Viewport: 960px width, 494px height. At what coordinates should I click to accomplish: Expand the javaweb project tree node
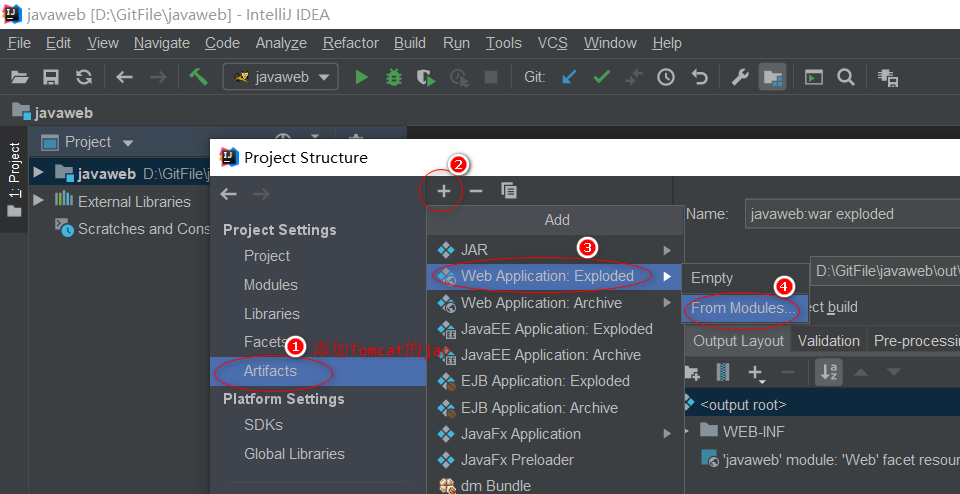coord(38,173)
